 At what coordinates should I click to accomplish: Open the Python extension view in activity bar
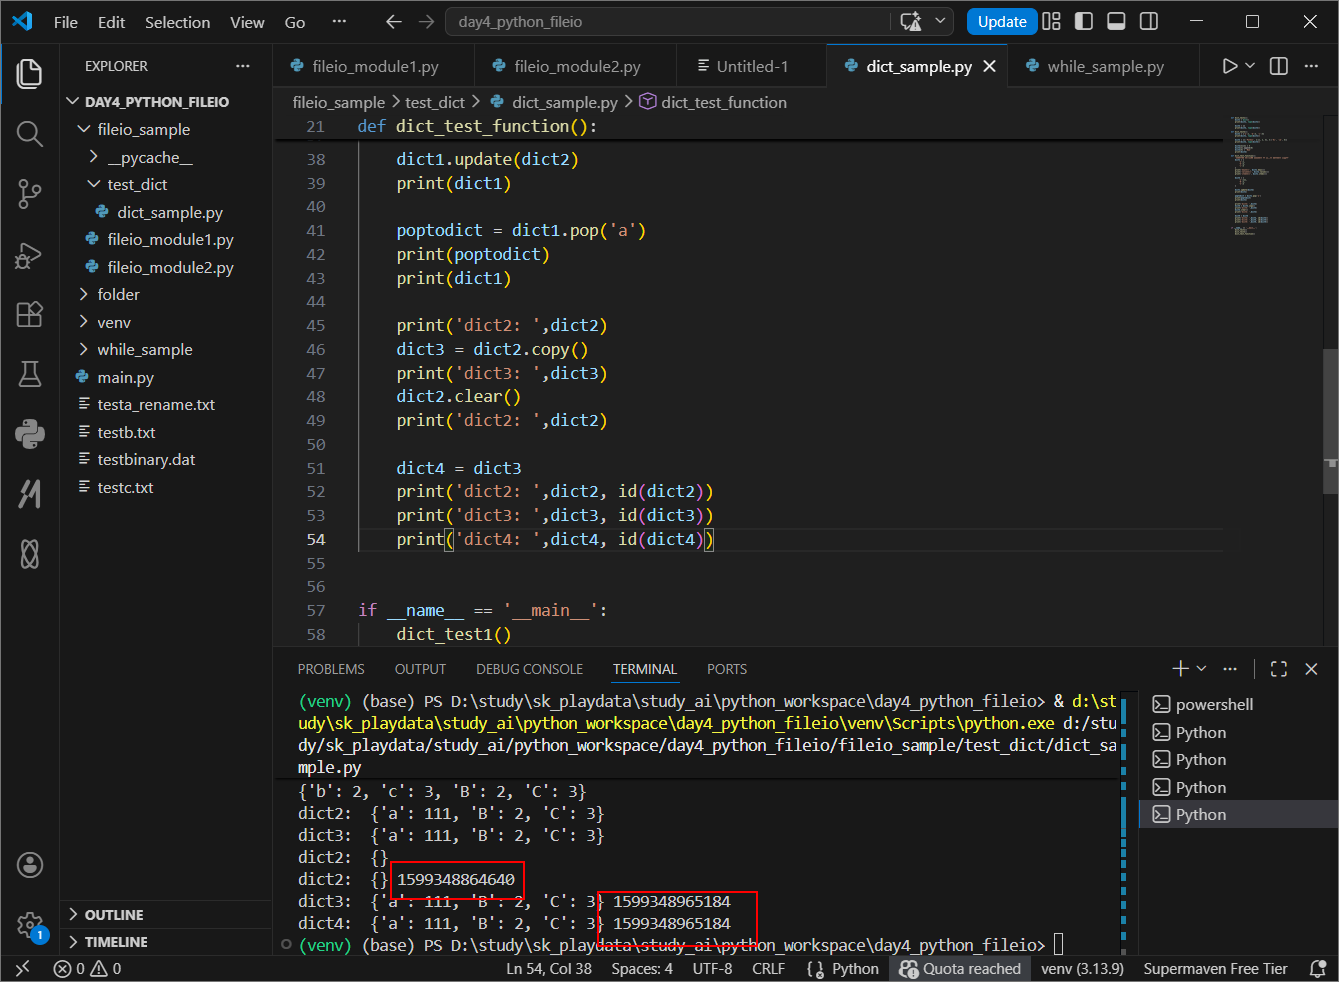(x=30, y=433)
